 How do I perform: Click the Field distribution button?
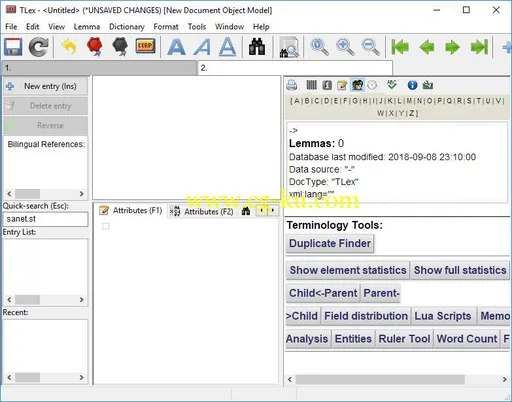pyautogui.click(x=366, y=316)
